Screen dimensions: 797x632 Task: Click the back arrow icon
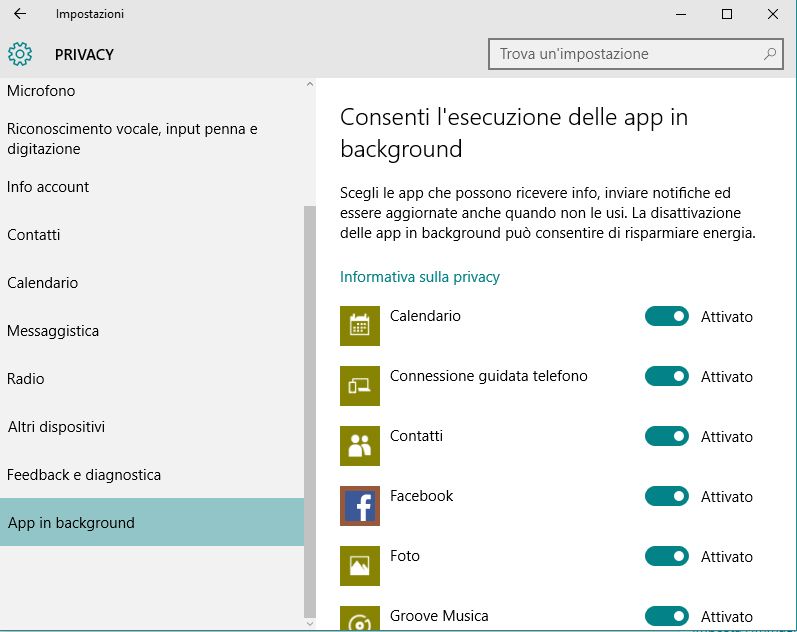(x=20, y=14)
